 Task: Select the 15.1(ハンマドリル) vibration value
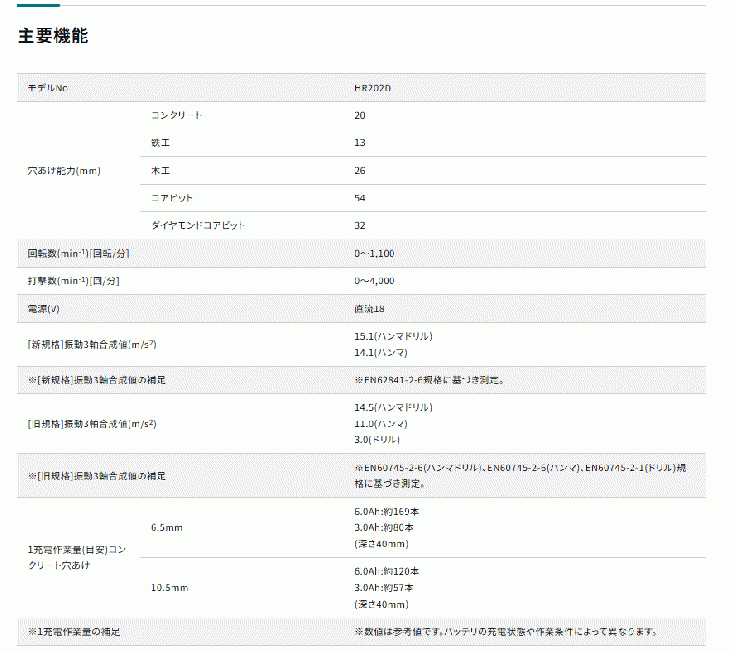tap(393, 336)
